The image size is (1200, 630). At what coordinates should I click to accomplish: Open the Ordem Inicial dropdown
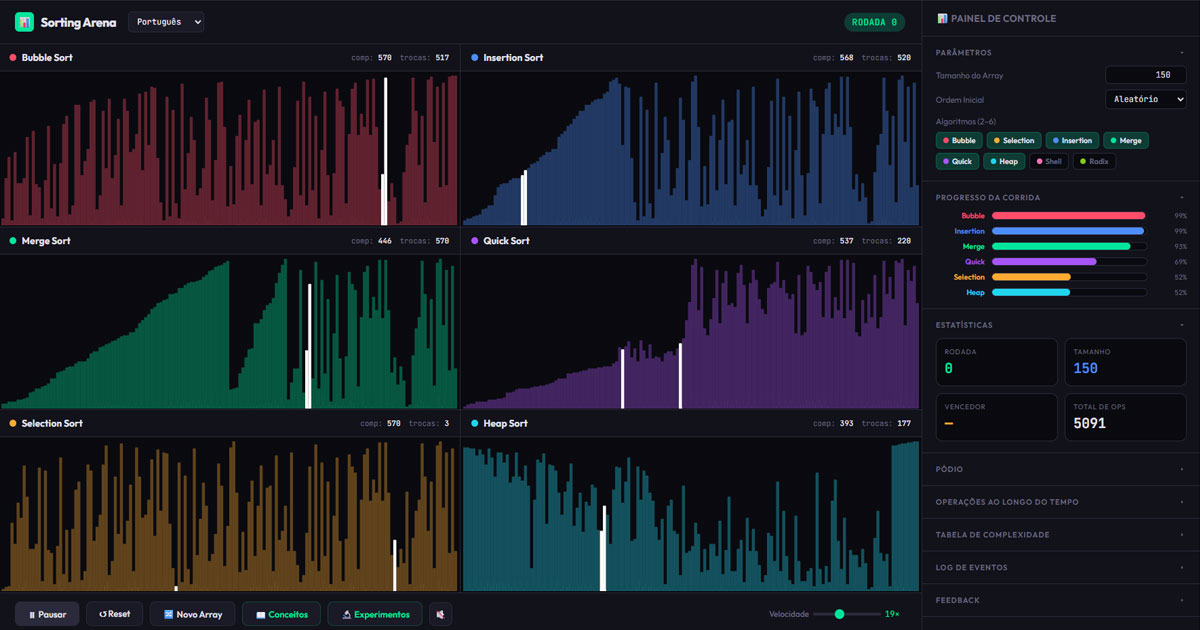pyautogui.click(x=1146, y=98)
